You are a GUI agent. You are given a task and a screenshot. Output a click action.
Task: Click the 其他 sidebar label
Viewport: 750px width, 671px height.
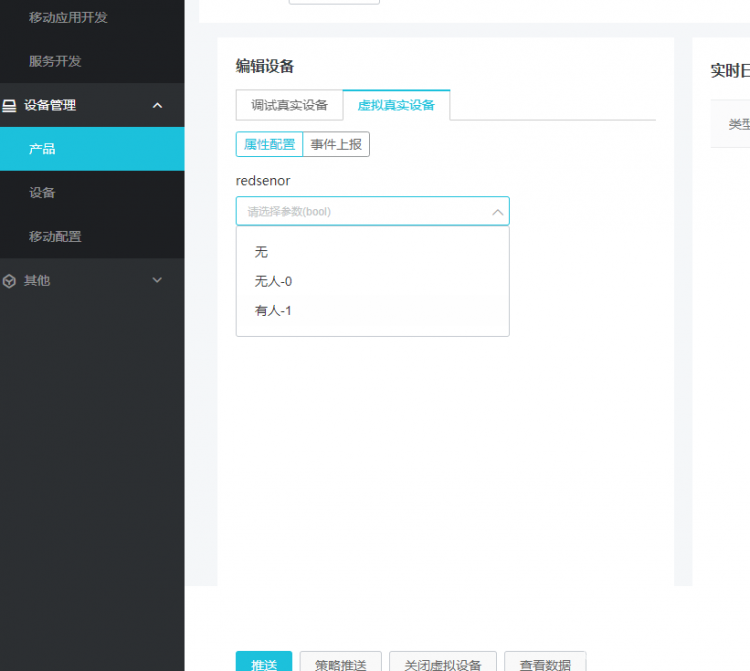click(x=37, y=280)
